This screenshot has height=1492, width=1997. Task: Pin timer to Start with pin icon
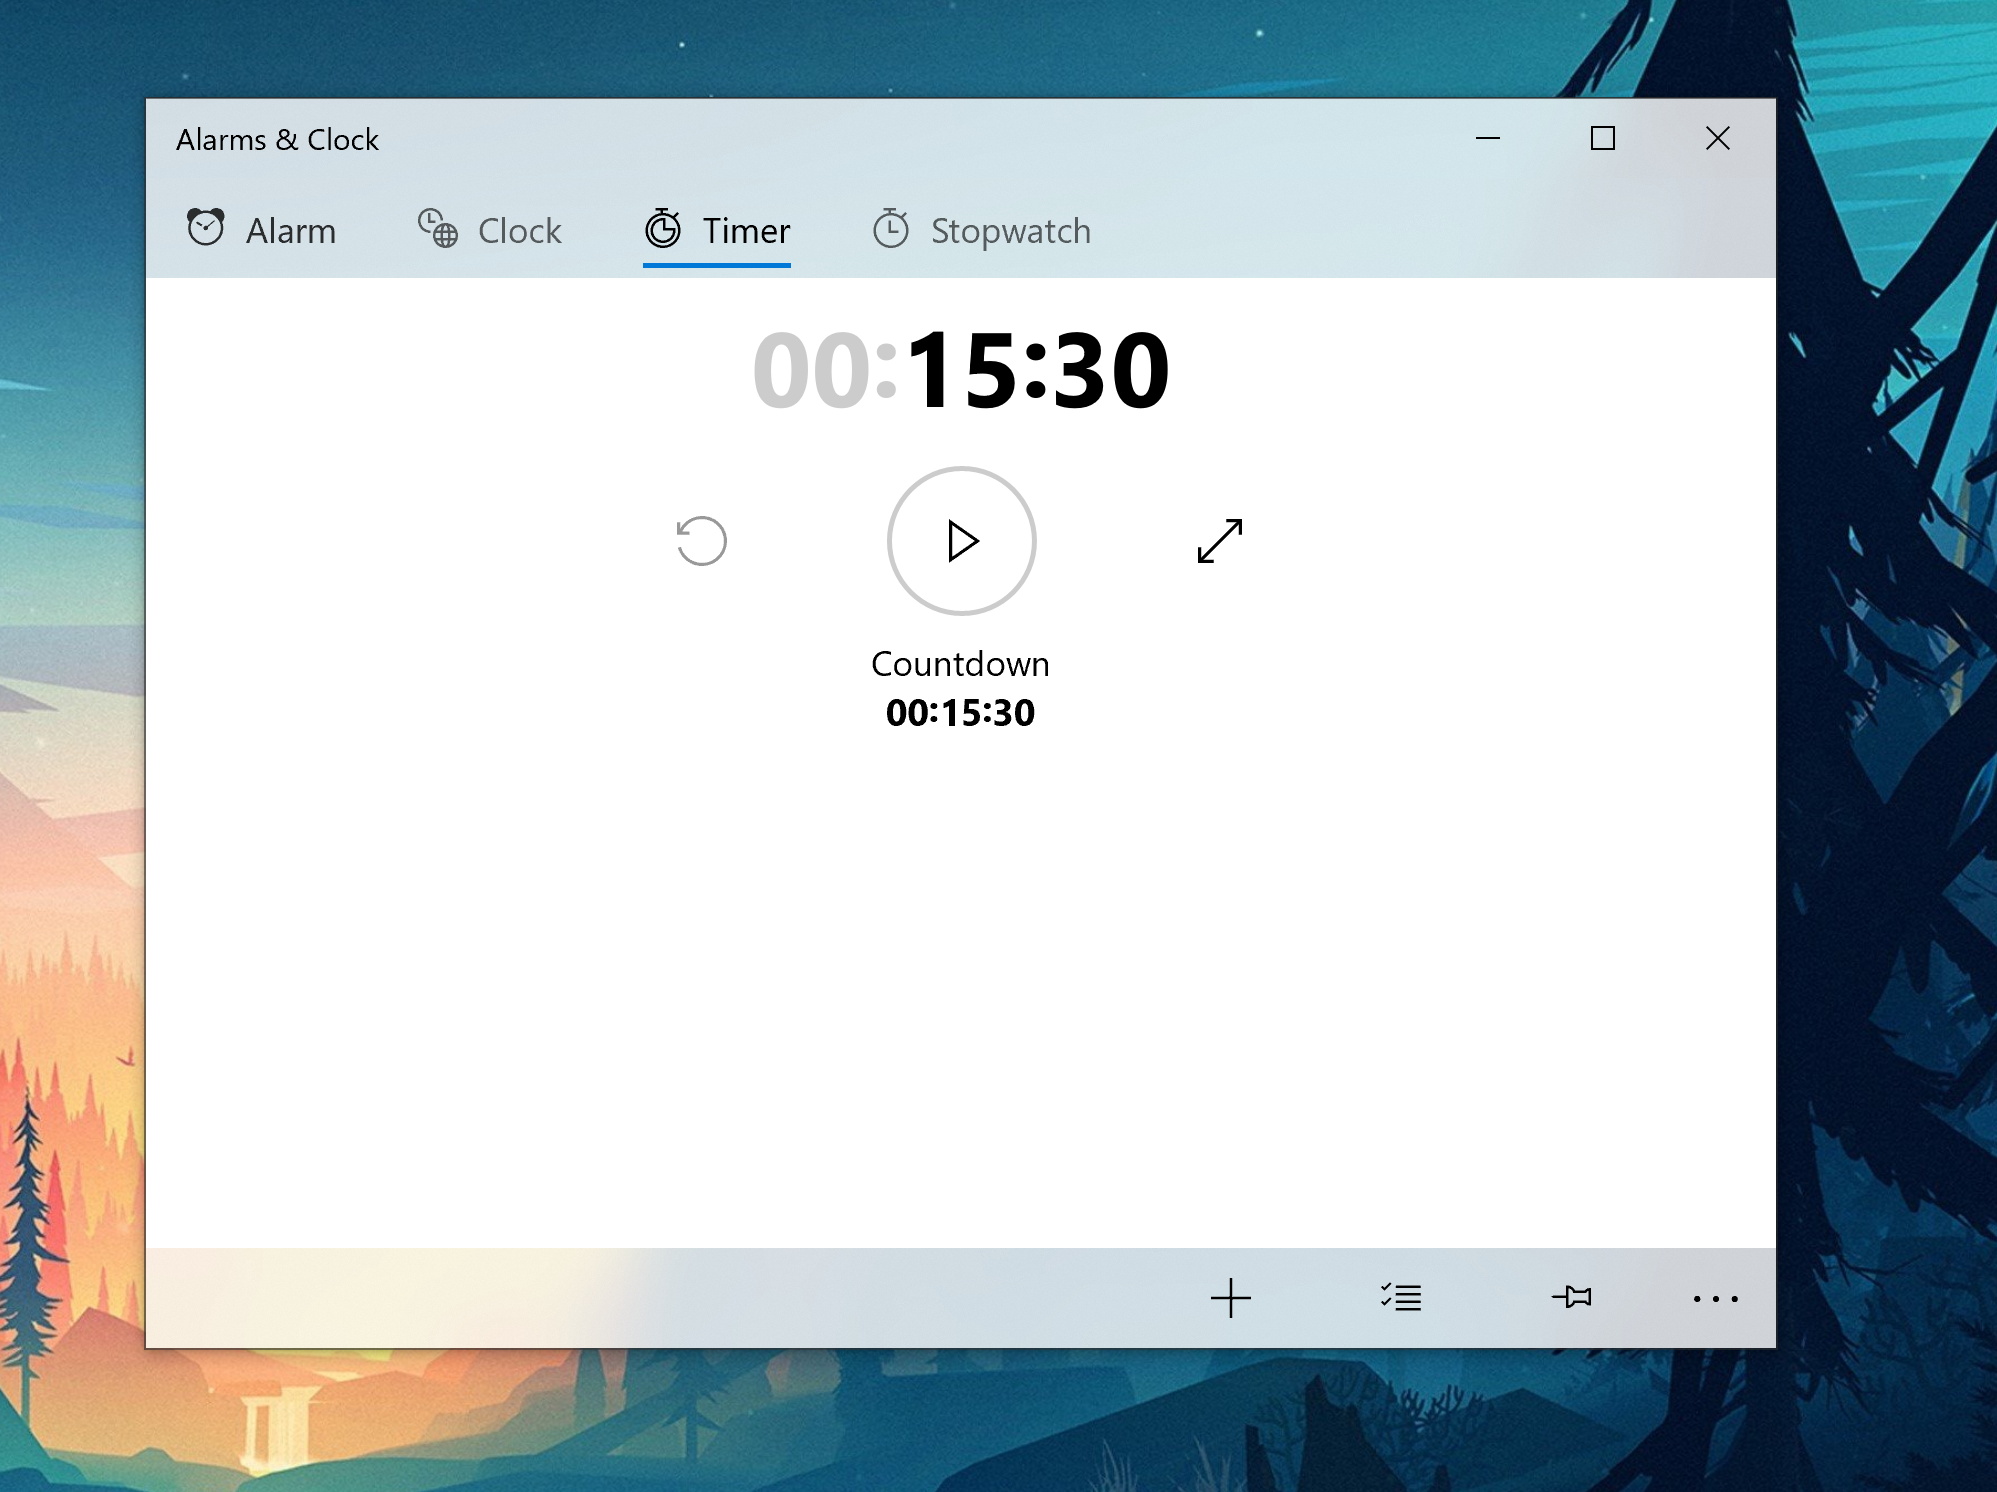[1572, 1298]
